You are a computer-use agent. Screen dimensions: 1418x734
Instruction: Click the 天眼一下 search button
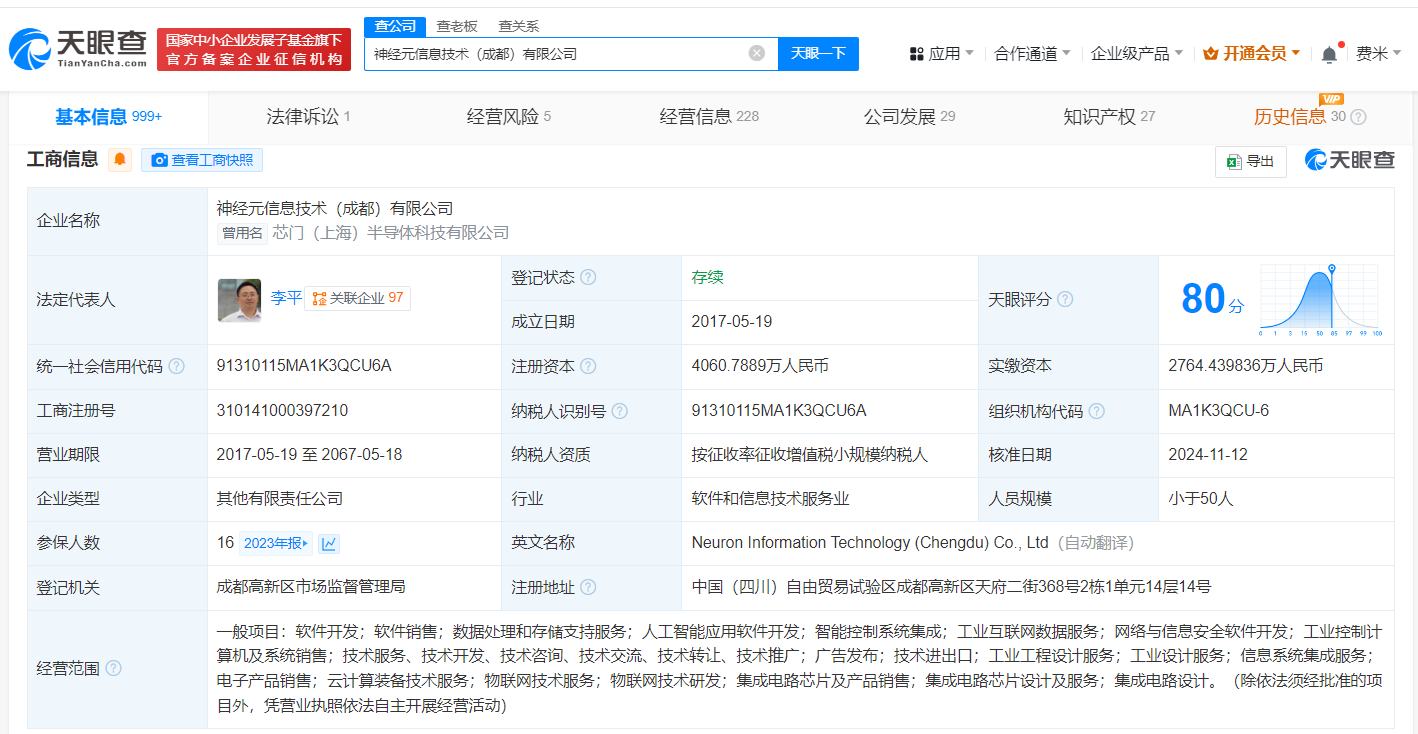click(x=818, y=54)
